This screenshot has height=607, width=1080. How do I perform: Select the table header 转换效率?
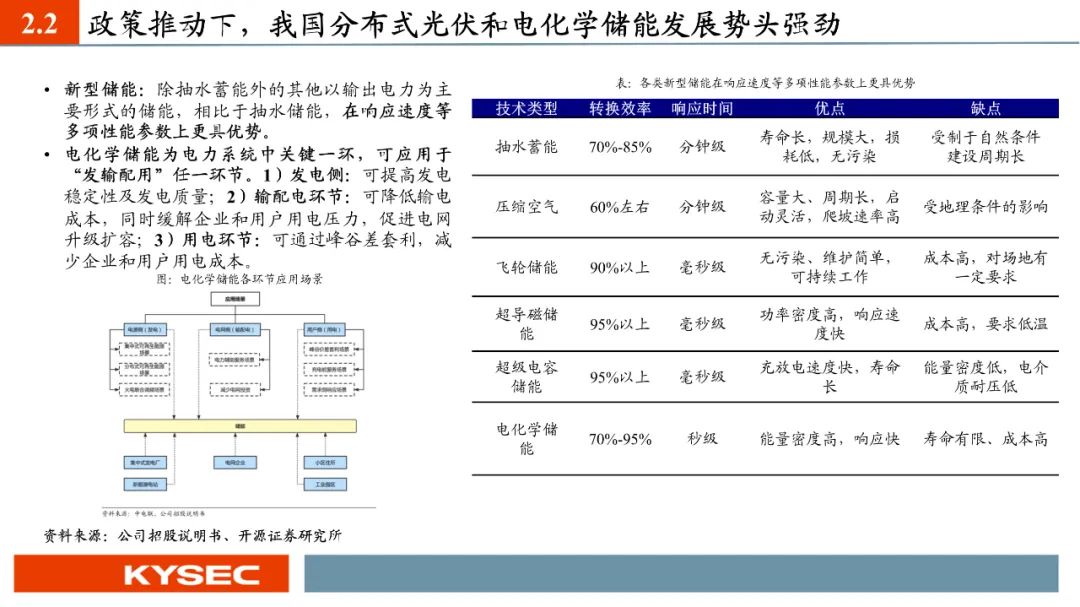pyautogui.click(x=620, y=109)
